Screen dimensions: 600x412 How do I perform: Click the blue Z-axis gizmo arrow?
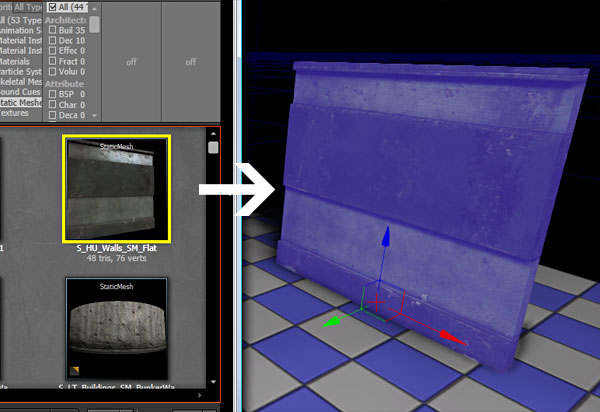pos(386,240)
